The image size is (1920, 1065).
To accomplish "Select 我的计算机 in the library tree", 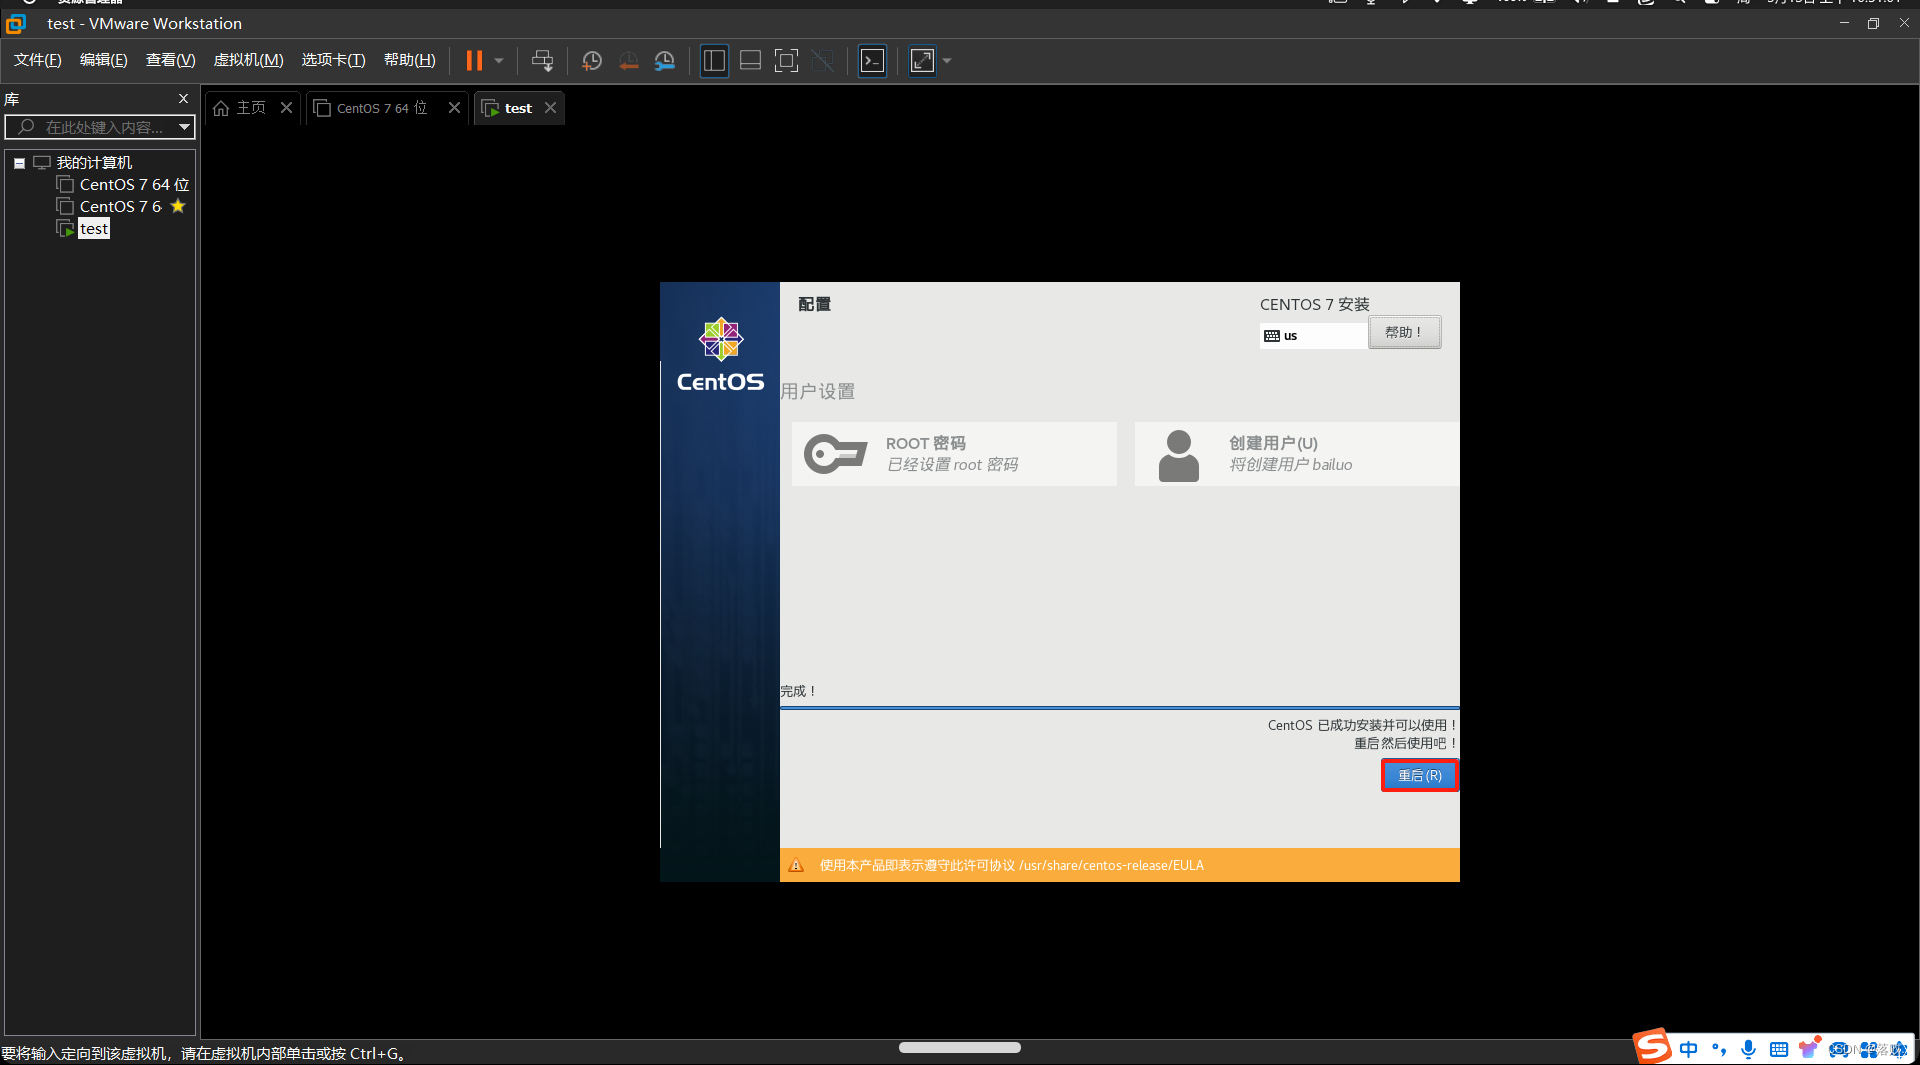I will point(94,163).
